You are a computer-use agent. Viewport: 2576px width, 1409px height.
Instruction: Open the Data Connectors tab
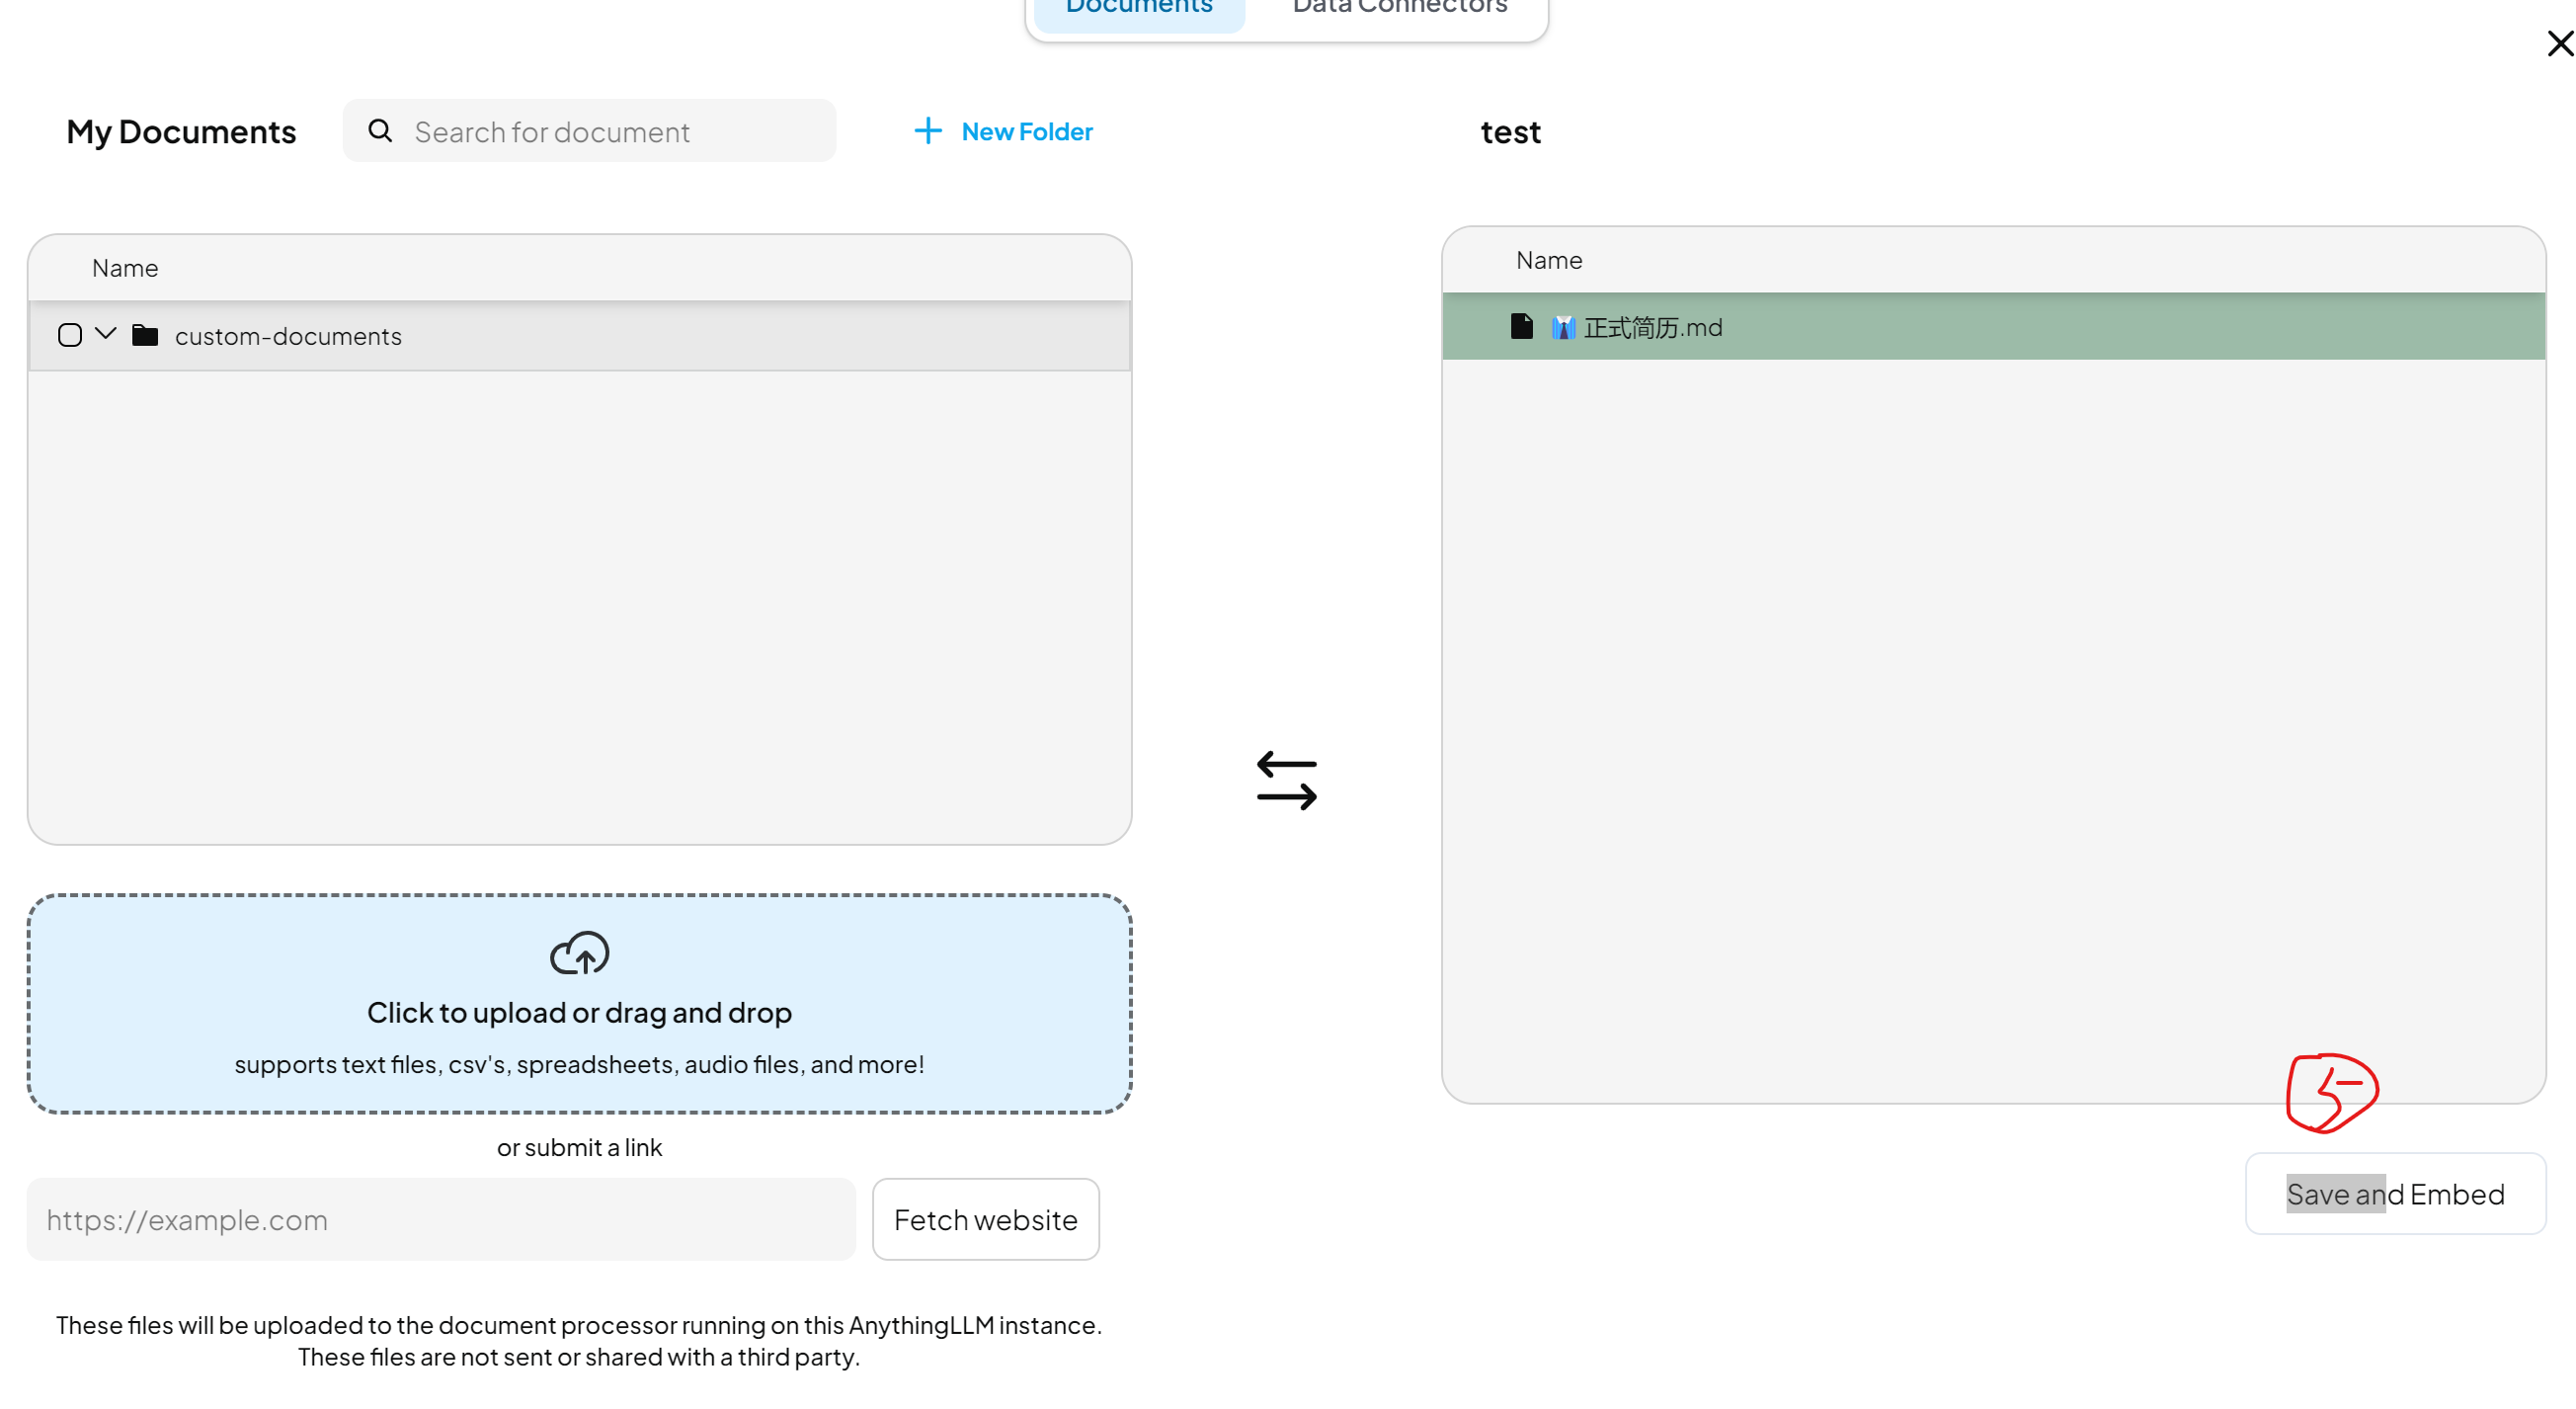pyautogui.click(x=1399, y=10)
